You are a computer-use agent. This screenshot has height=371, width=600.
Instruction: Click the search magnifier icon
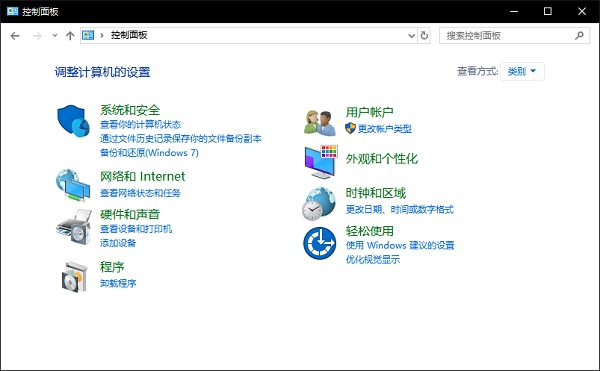[x=579, y=36]
